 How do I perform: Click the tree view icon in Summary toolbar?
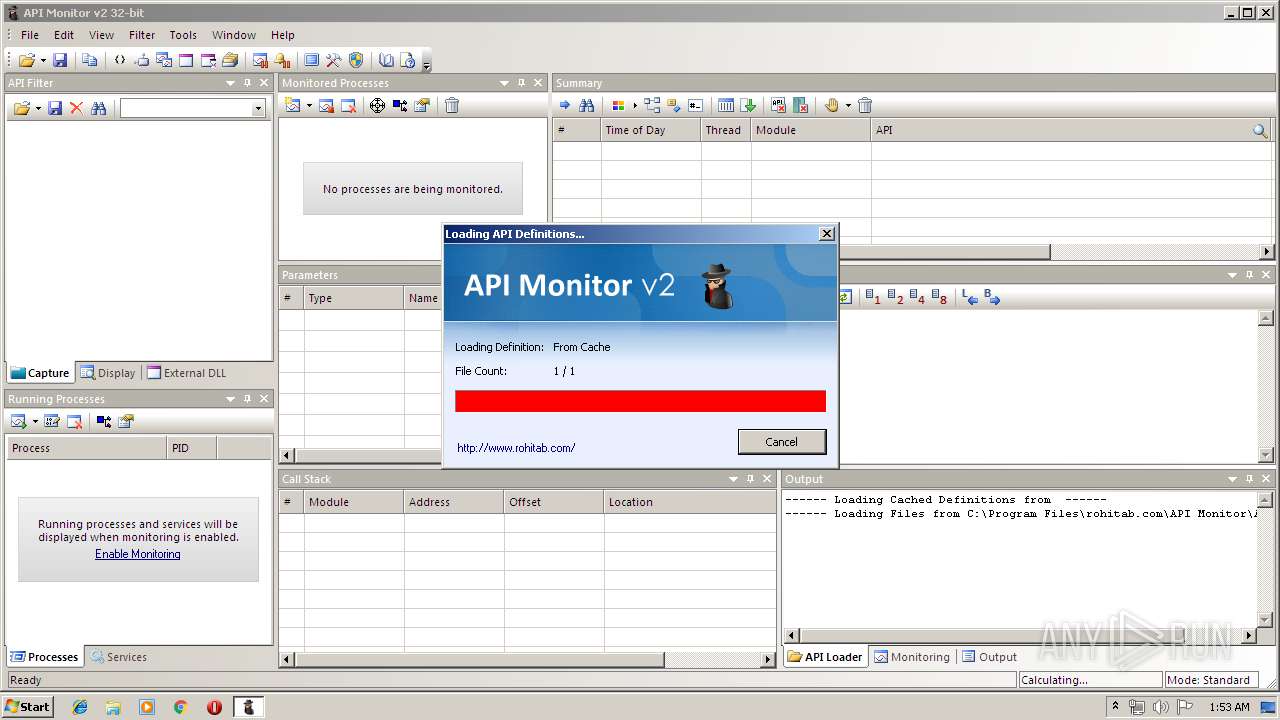click(x=652, y=105)
